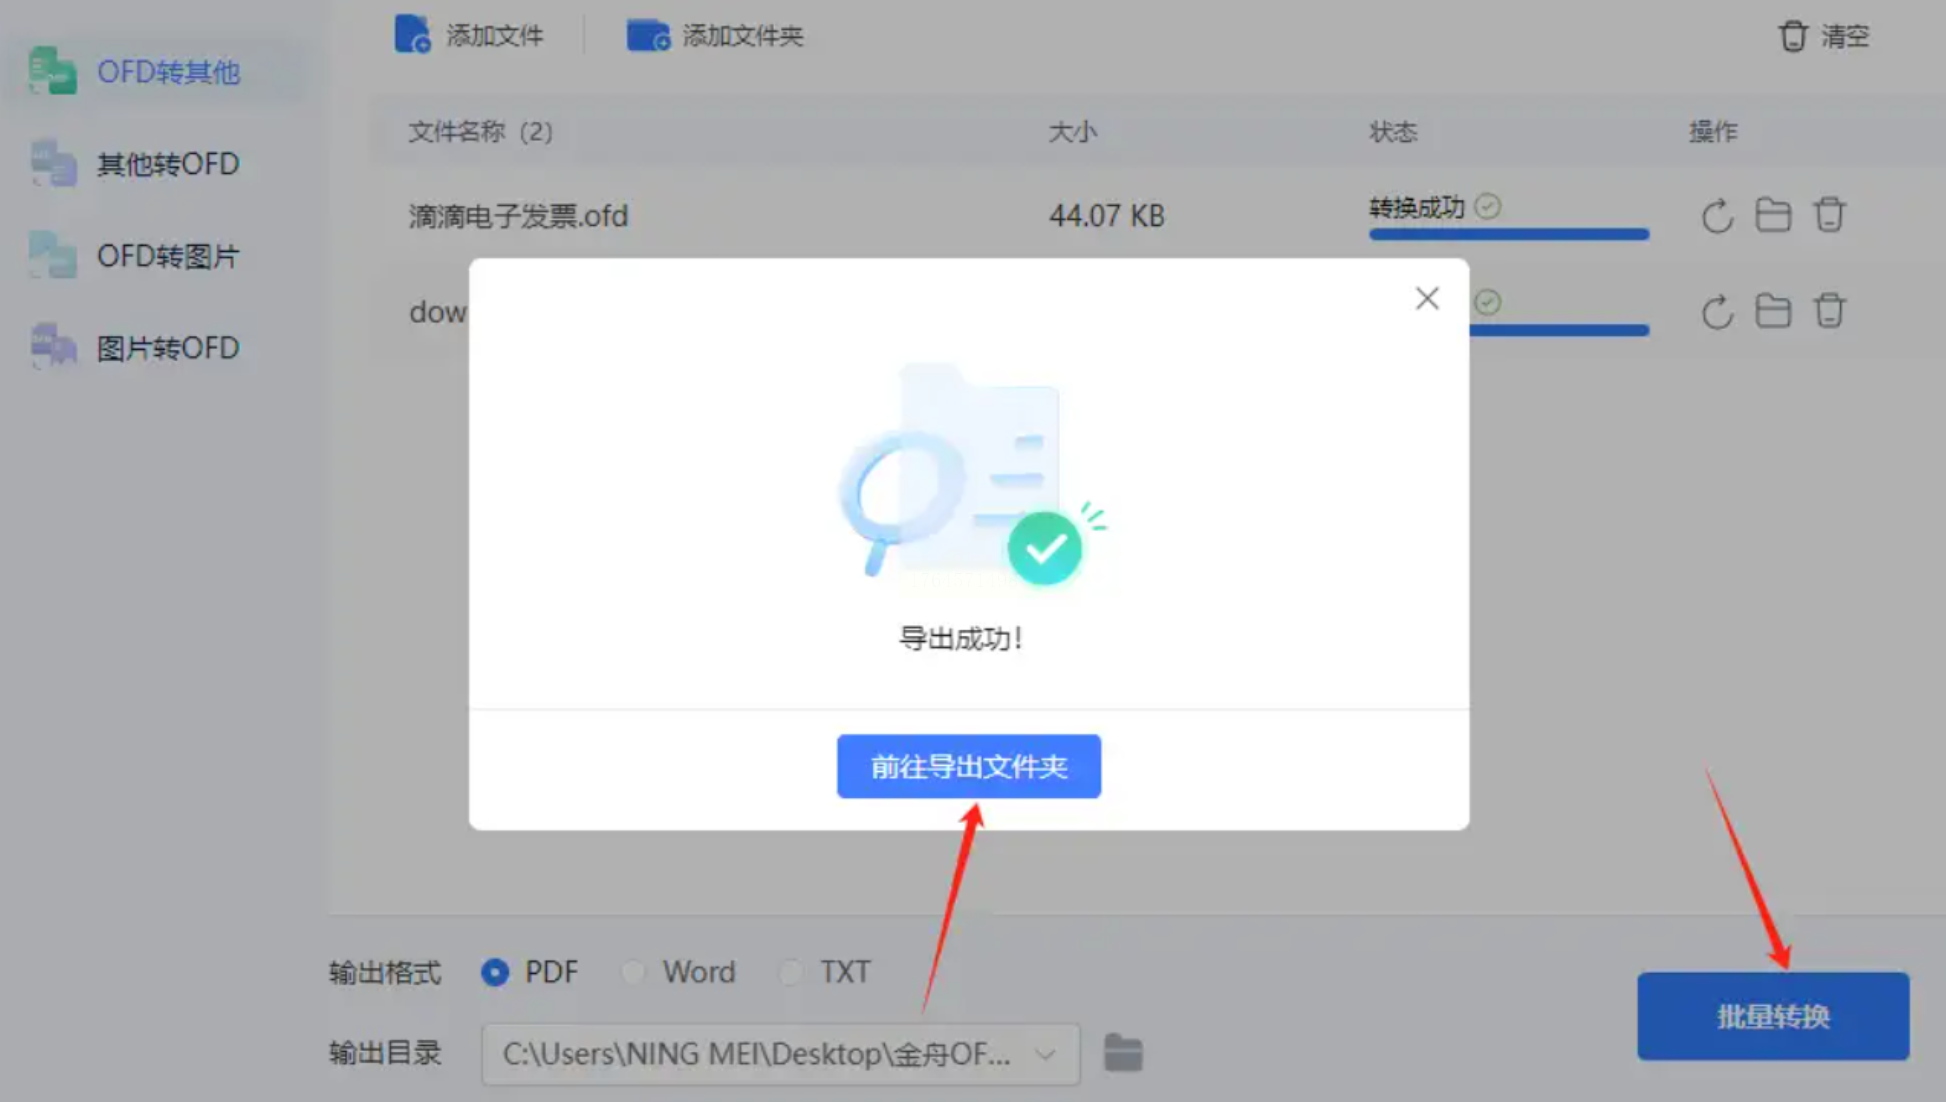Click the clear-all trash icon
The height and width of the screenshot is (1102, 1946).
[1793, 36]
